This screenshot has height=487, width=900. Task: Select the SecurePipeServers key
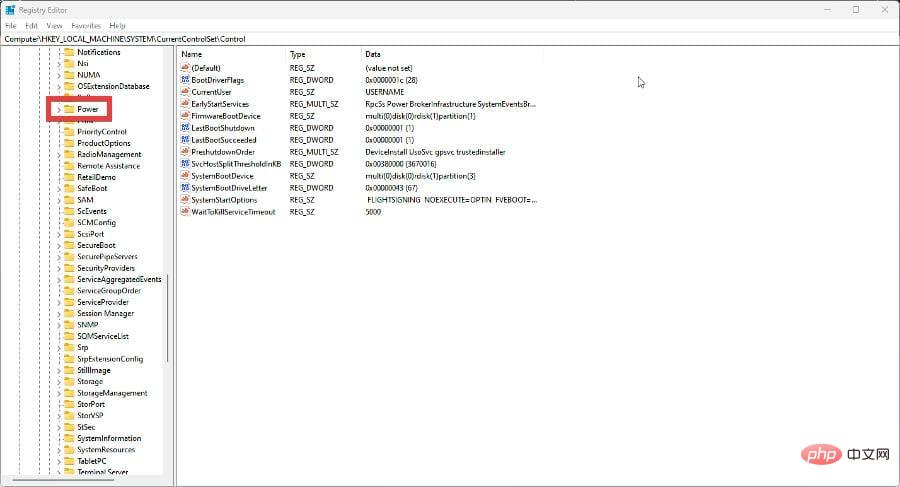[107, 257]
